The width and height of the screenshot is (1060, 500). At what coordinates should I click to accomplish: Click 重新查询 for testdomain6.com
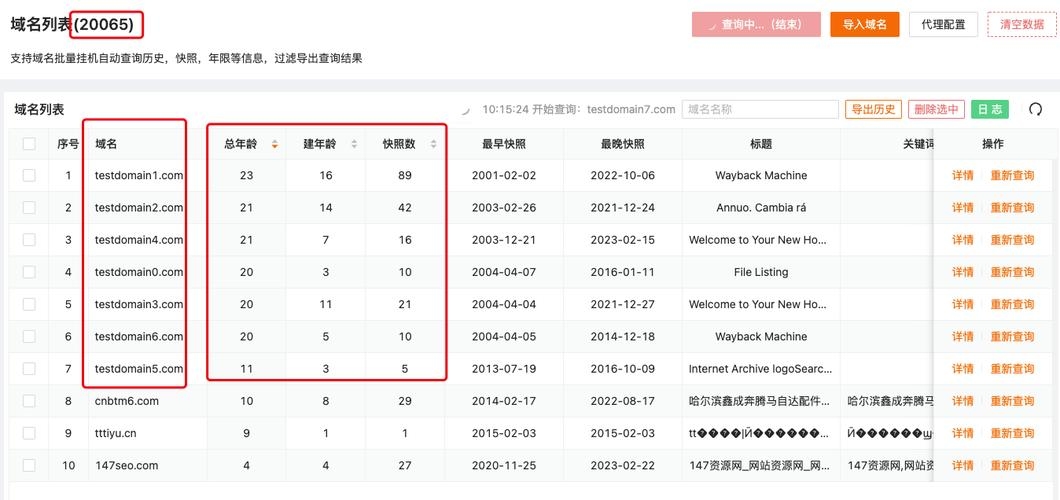click(x=1012, y=336)
